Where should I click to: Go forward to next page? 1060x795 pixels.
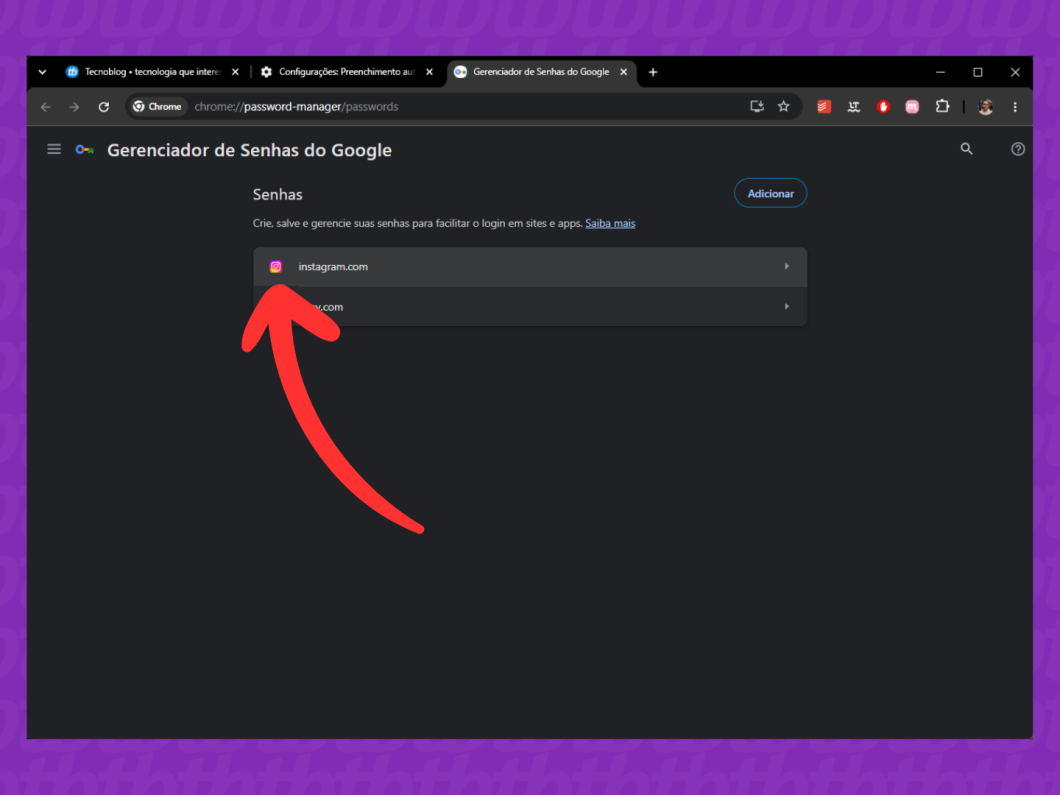click(x=74, y=107)
